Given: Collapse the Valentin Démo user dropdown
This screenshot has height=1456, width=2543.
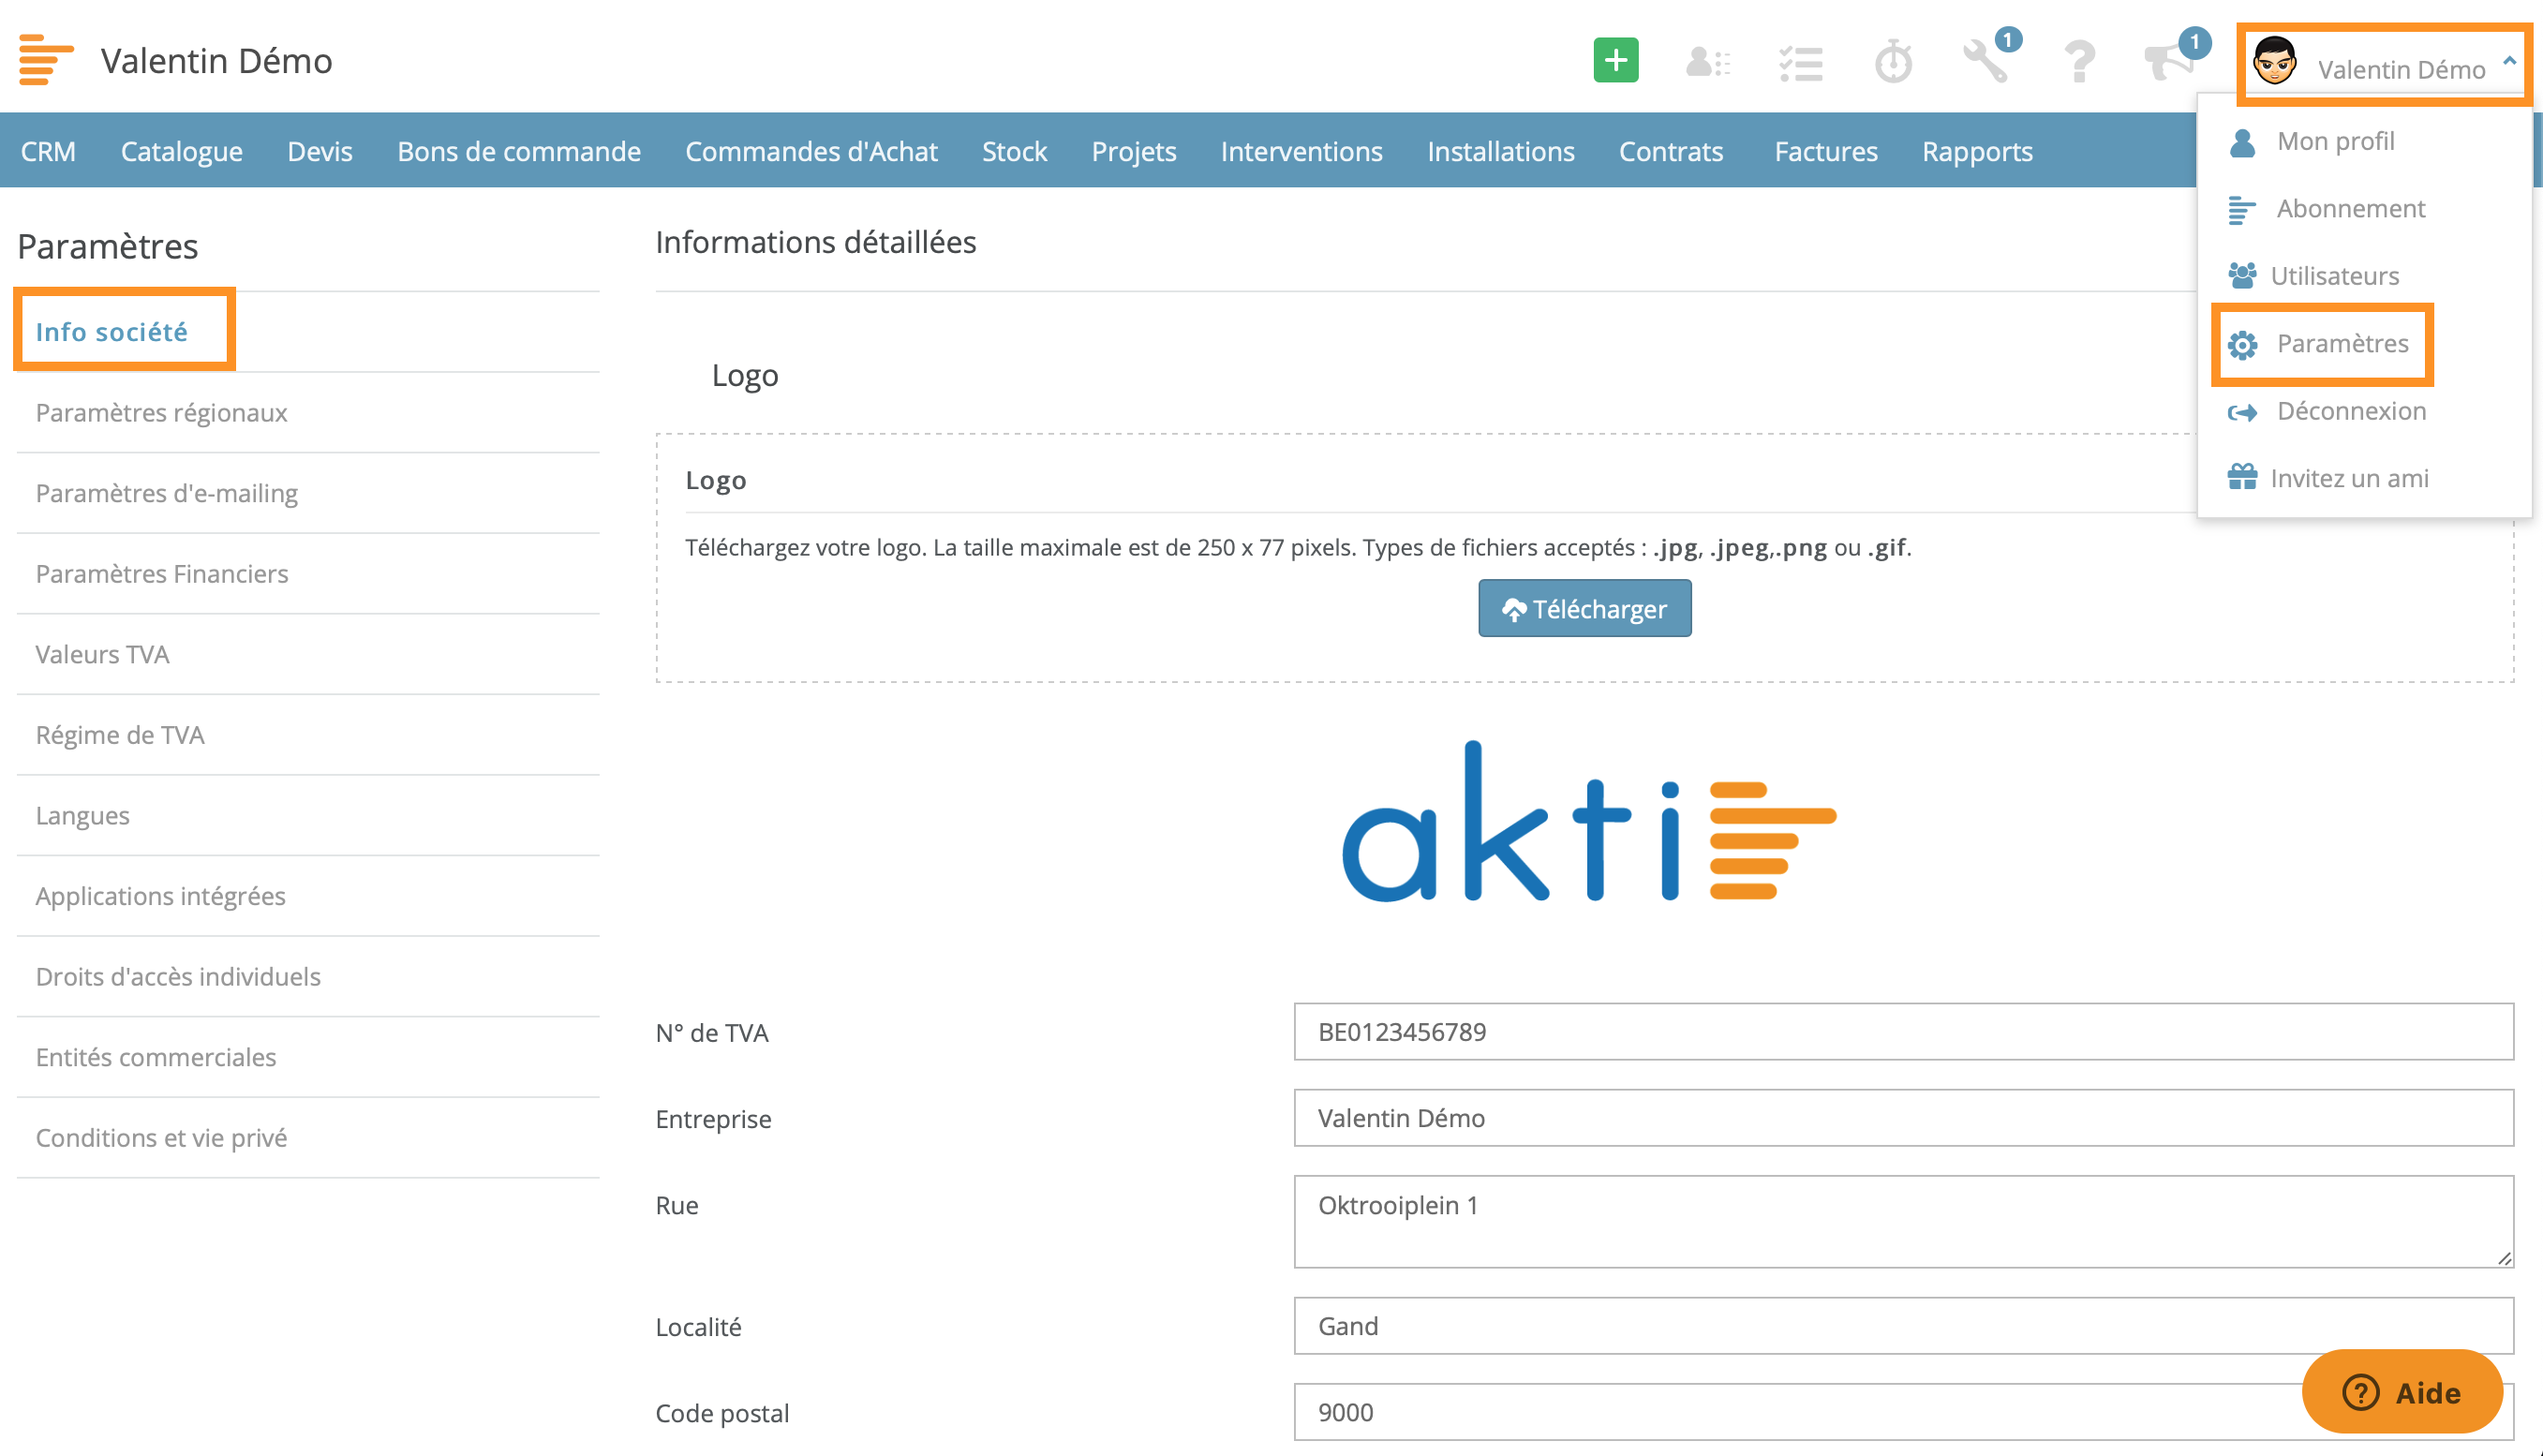Looking at the screenshot, I should tap(2509, 62).
